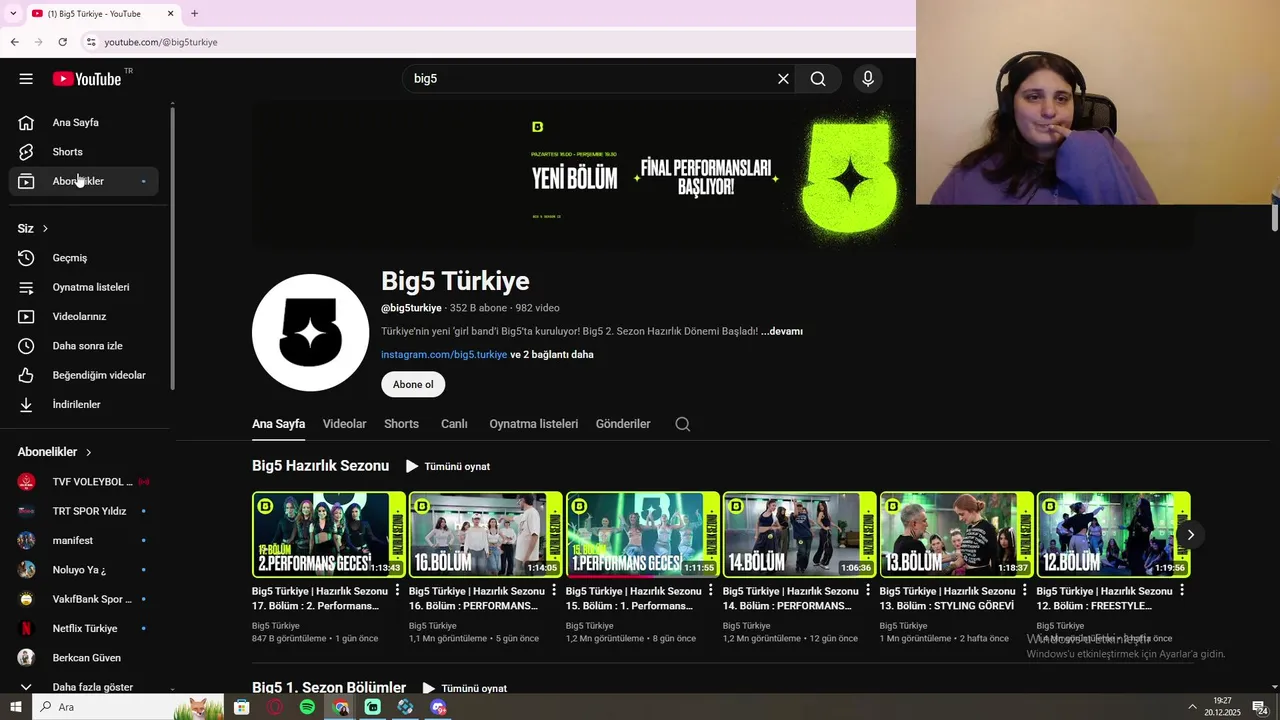Search within channel using magnifier icon
1280x720 pixels.
coord(683,424)
